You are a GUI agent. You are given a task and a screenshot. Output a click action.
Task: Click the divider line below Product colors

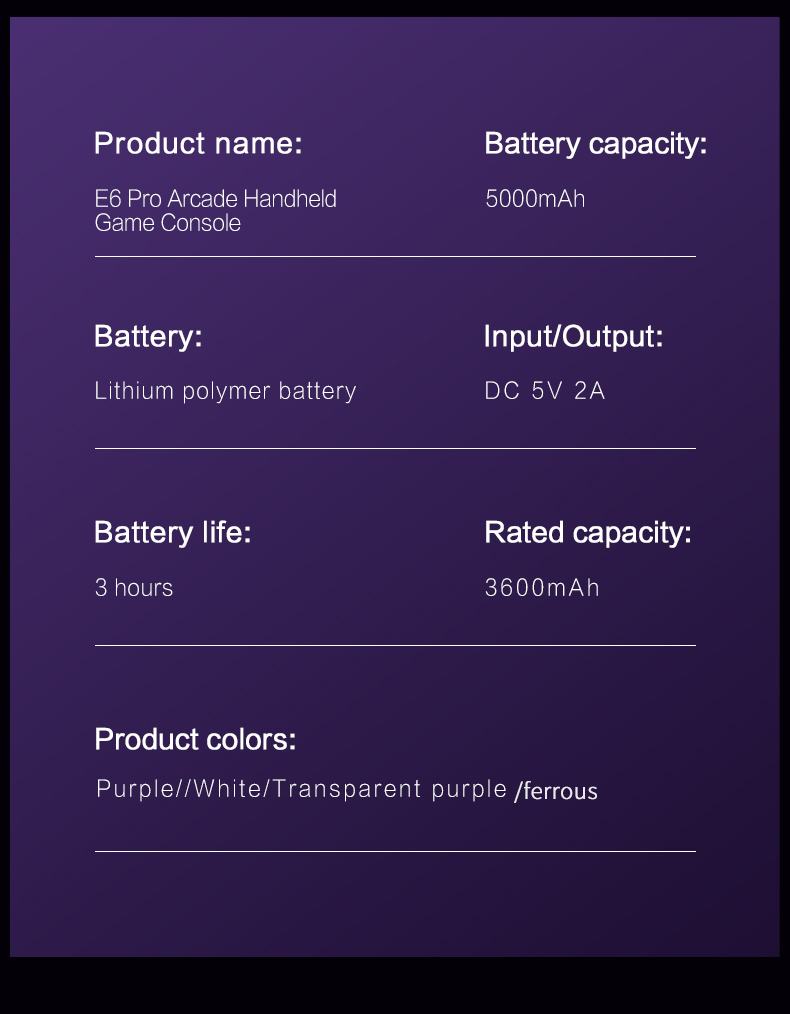[395, 852]
